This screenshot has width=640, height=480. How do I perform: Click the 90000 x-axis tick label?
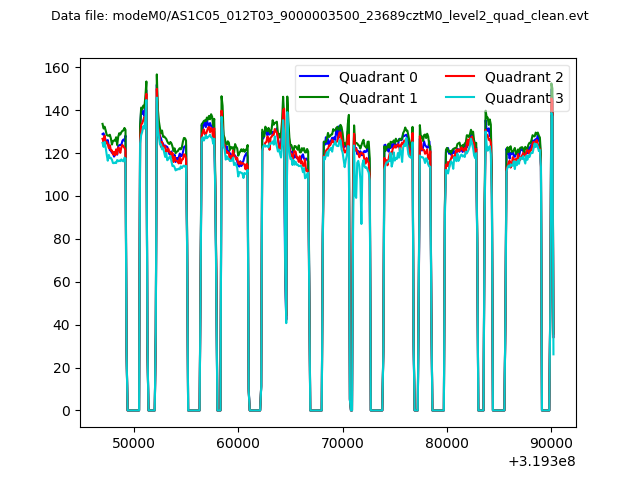coord(550,443)
